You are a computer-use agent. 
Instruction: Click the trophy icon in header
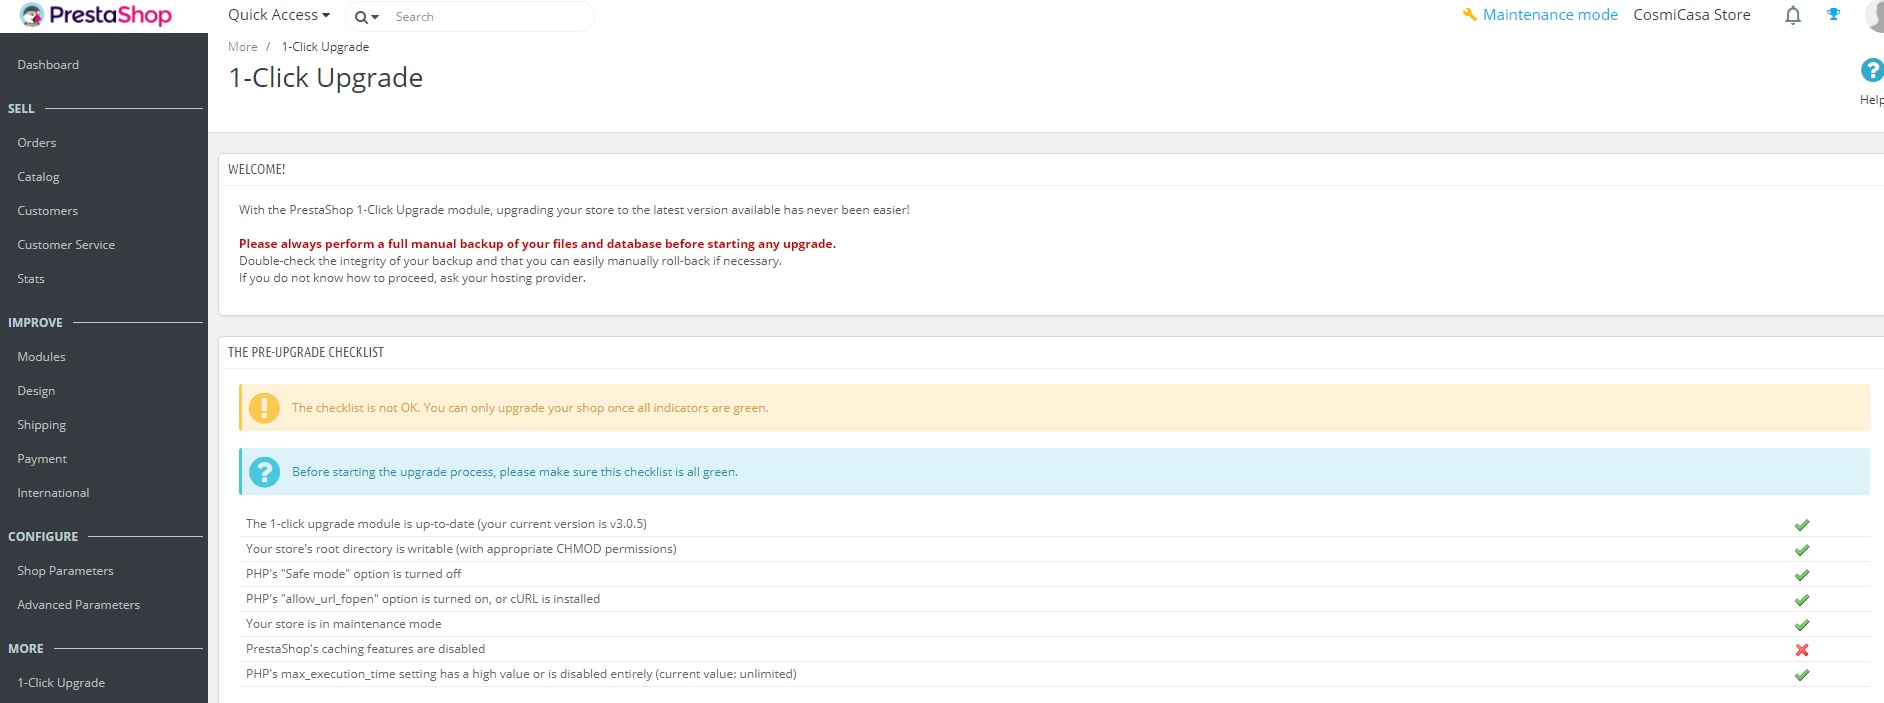coord(1834,14)
